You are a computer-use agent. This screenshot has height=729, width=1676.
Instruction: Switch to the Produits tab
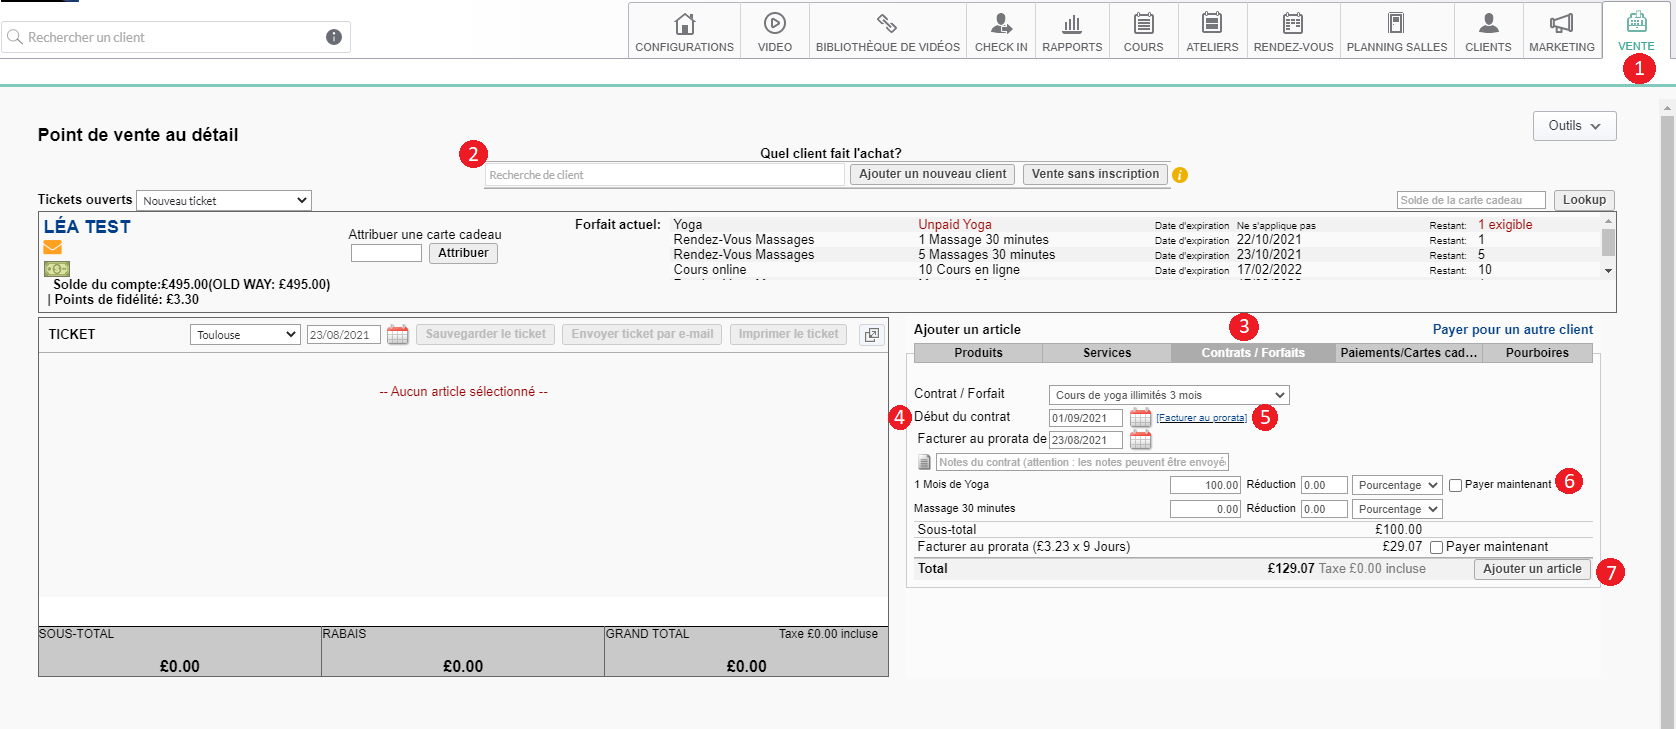pos(978,353)
